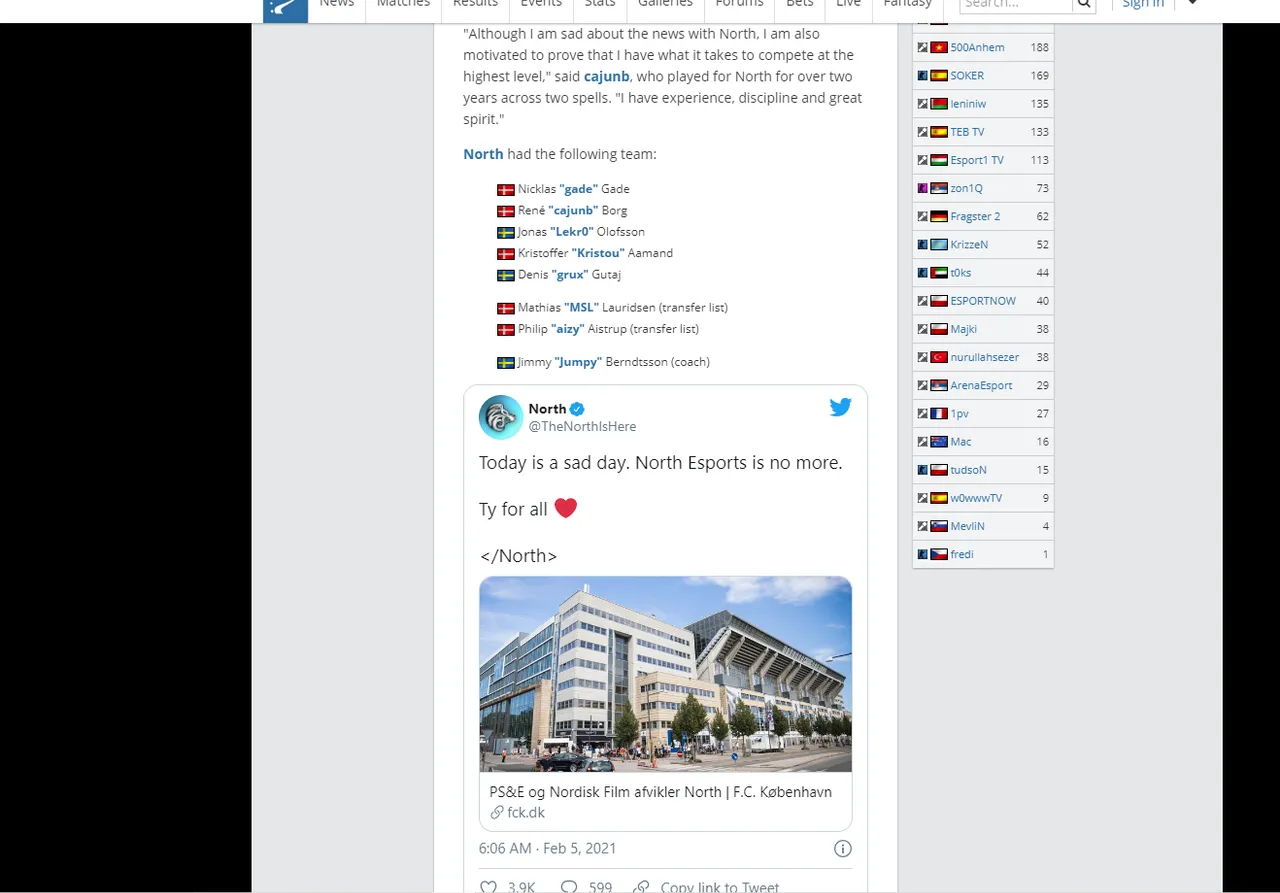This screenshot has width=1280, height=893.
Task: Open the @TheNorthIsHere Twitter handle
Action: pos(582,427)
